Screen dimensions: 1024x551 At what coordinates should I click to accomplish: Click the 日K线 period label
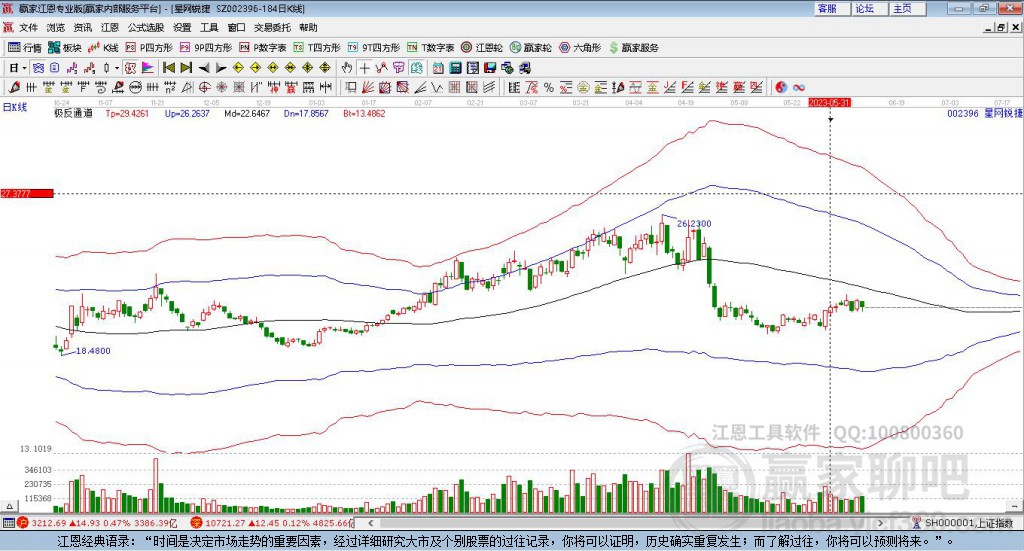[15, 107]
